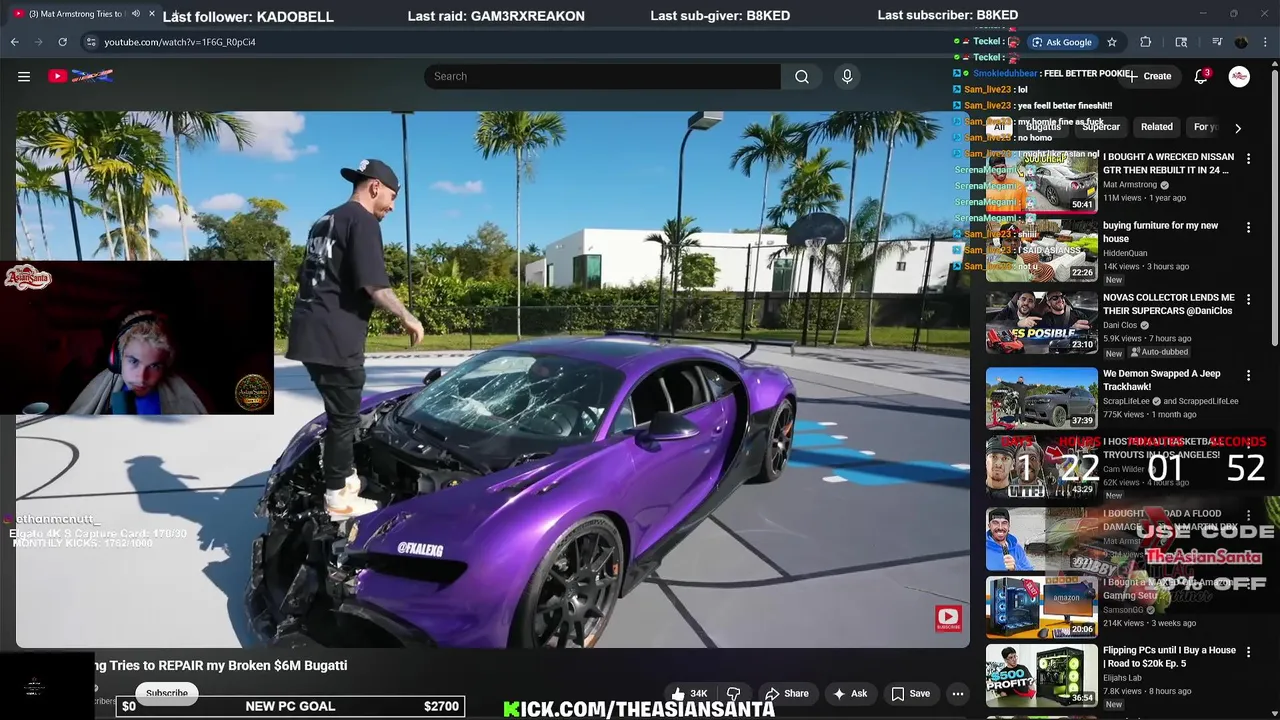Show more filter chips with right chevron
The height and width of the screenshot is (720, 1280).
click(1237, 128)
